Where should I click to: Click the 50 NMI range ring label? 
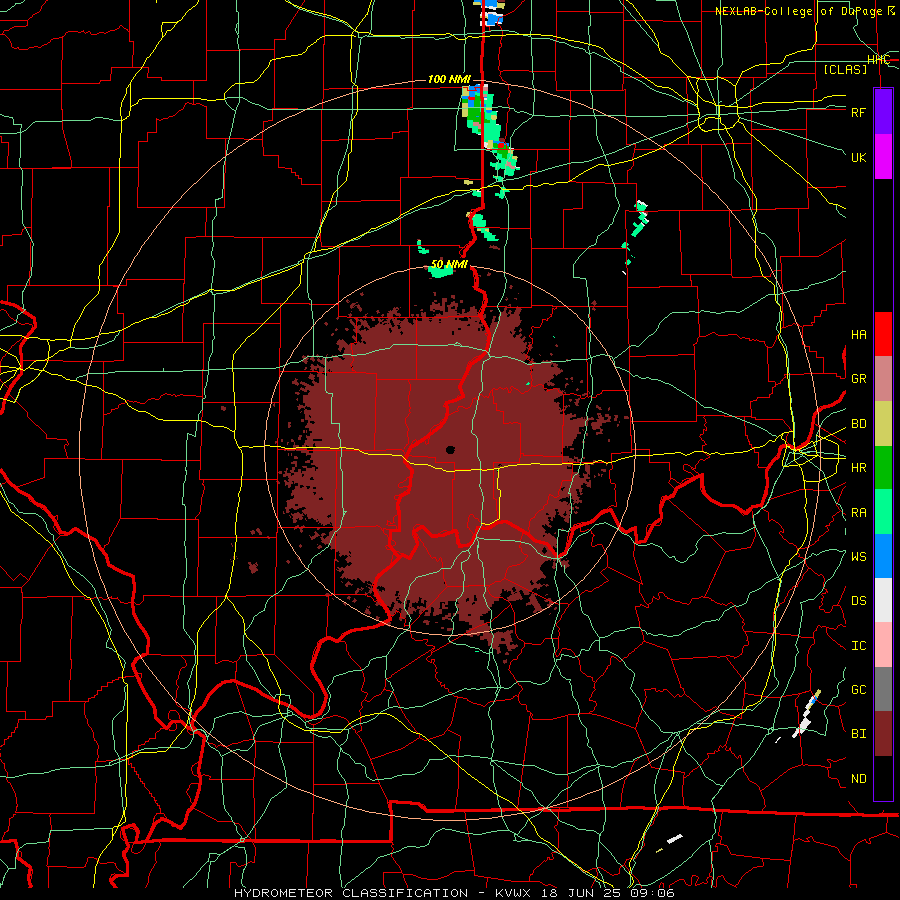449,264
